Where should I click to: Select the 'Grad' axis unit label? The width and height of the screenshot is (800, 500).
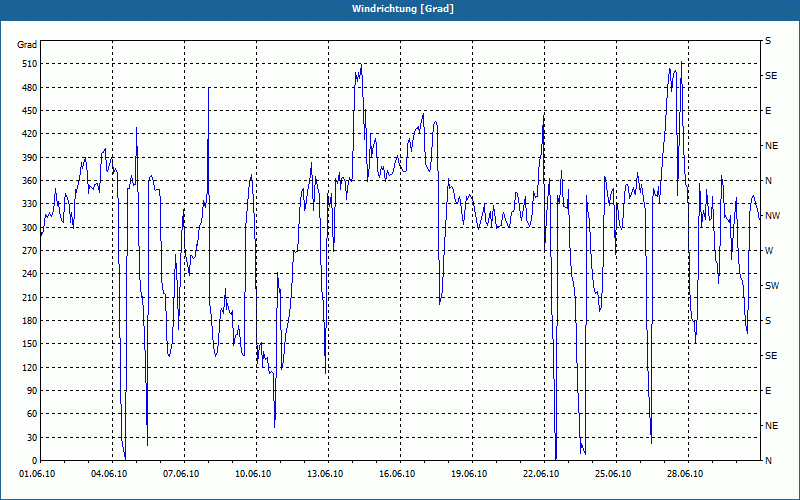[27, 45]
